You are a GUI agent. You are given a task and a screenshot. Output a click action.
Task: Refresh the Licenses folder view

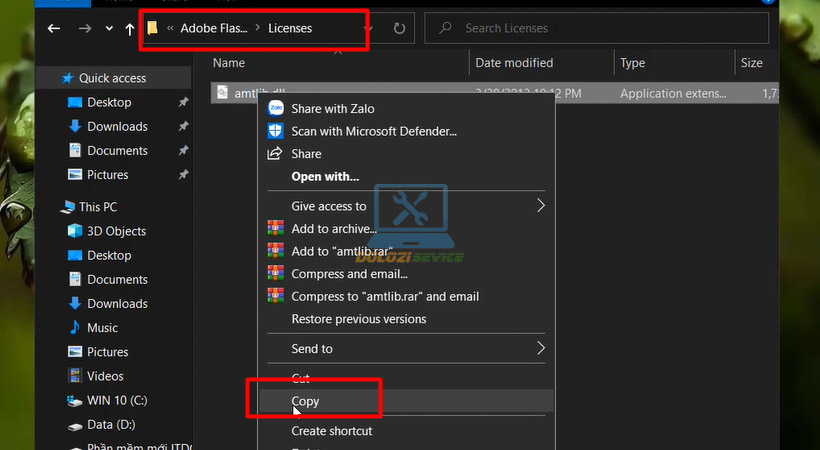[397, 29]
